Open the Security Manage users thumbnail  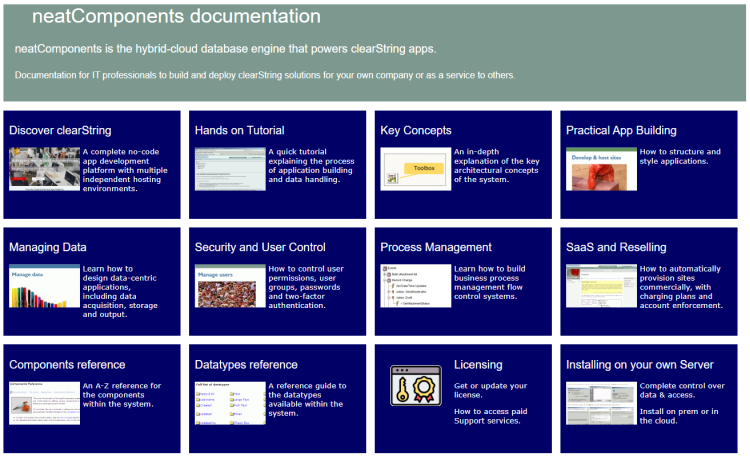point(230,286)
